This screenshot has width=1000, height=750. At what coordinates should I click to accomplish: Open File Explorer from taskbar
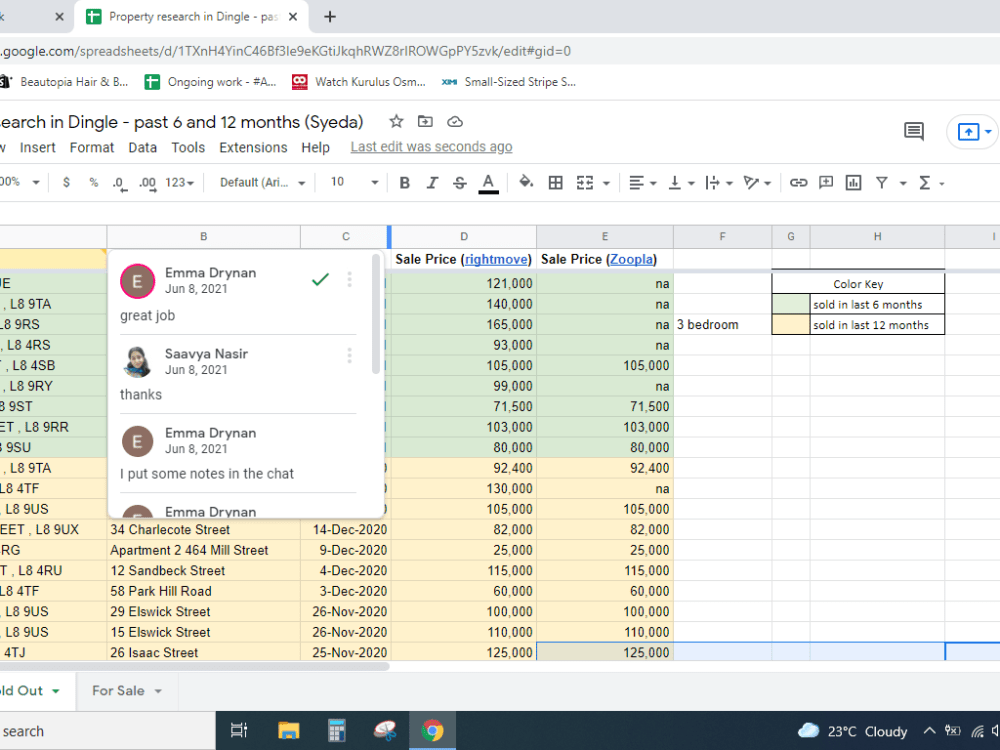tap(288, 730)
